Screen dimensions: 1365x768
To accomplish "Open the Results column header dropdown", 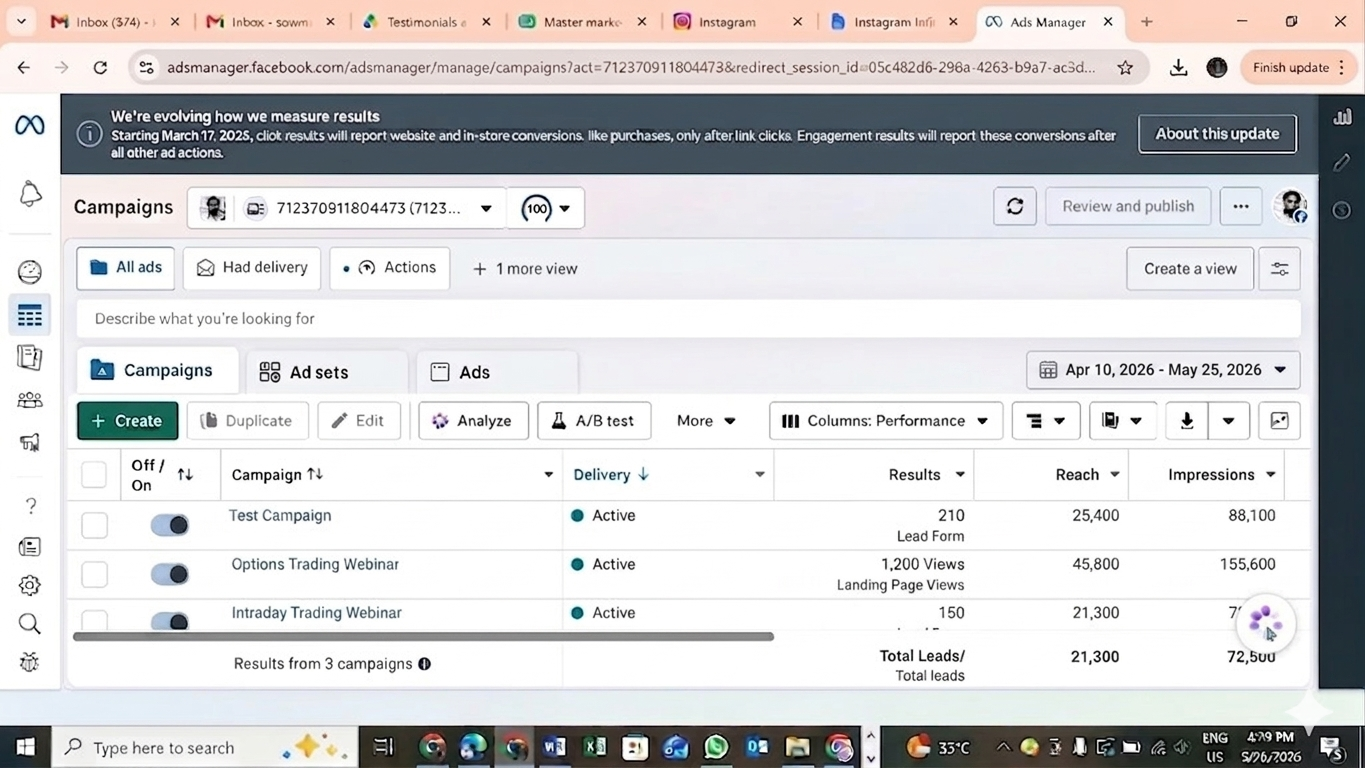I will [x=960, y=475].
